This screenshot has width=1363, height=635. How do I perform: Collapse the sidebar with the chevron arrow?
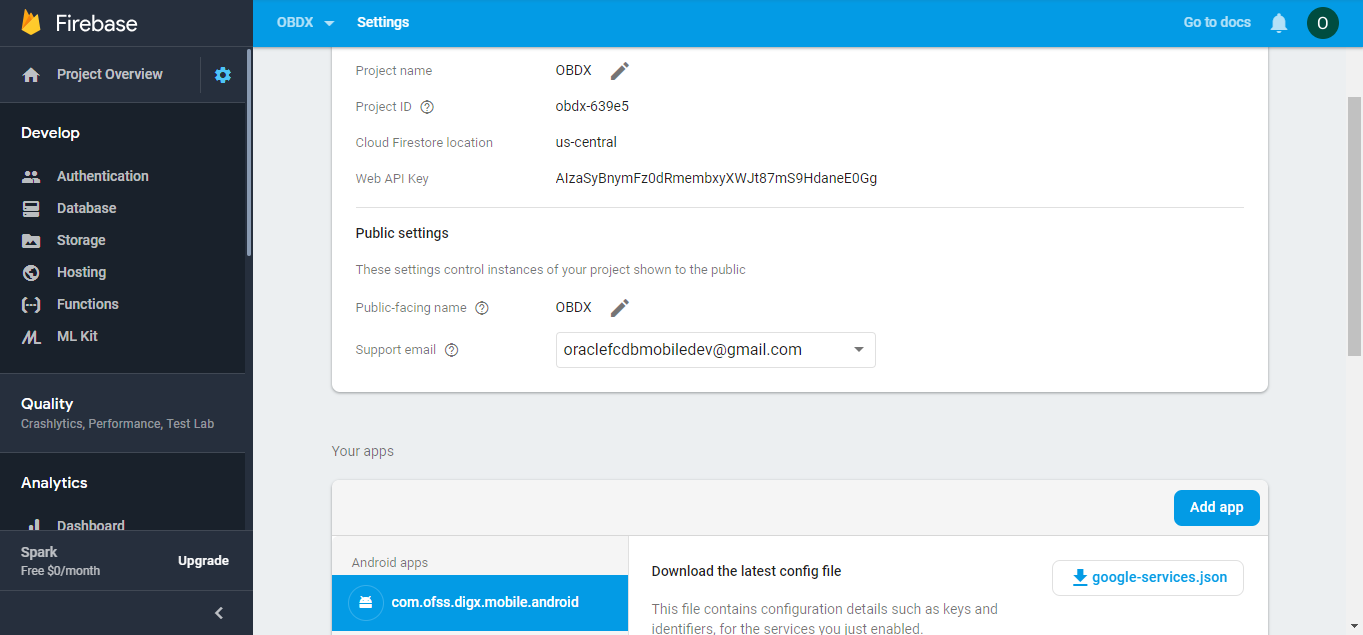click(x=218, y=612)
